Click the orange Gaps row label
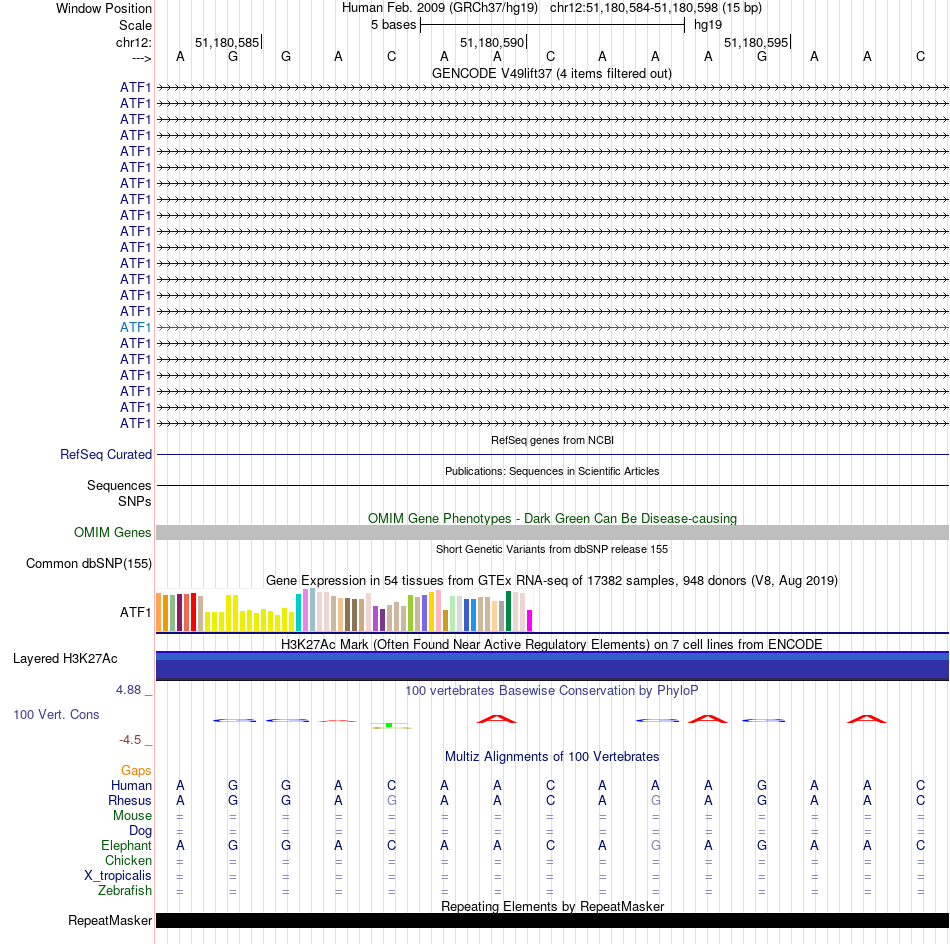 136,770
